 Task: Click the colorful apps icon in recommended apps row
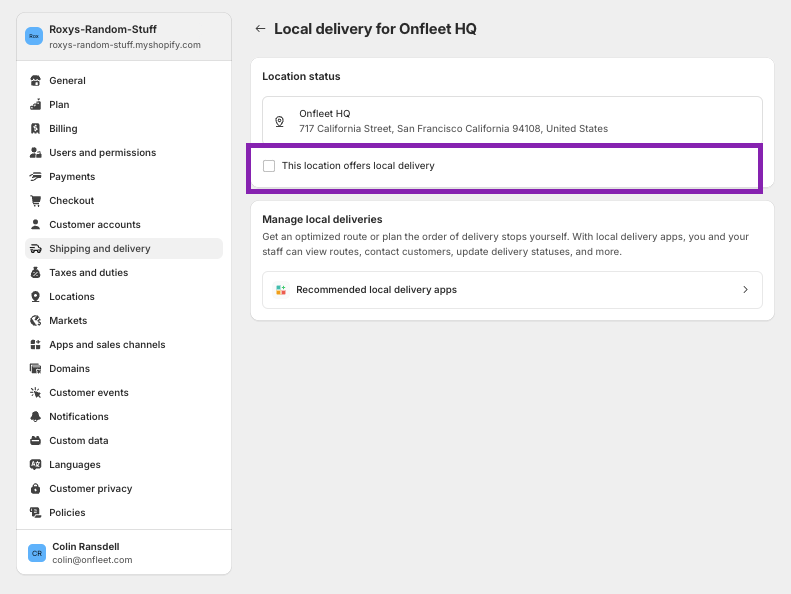pyautogui.click(x=281, y=290)
